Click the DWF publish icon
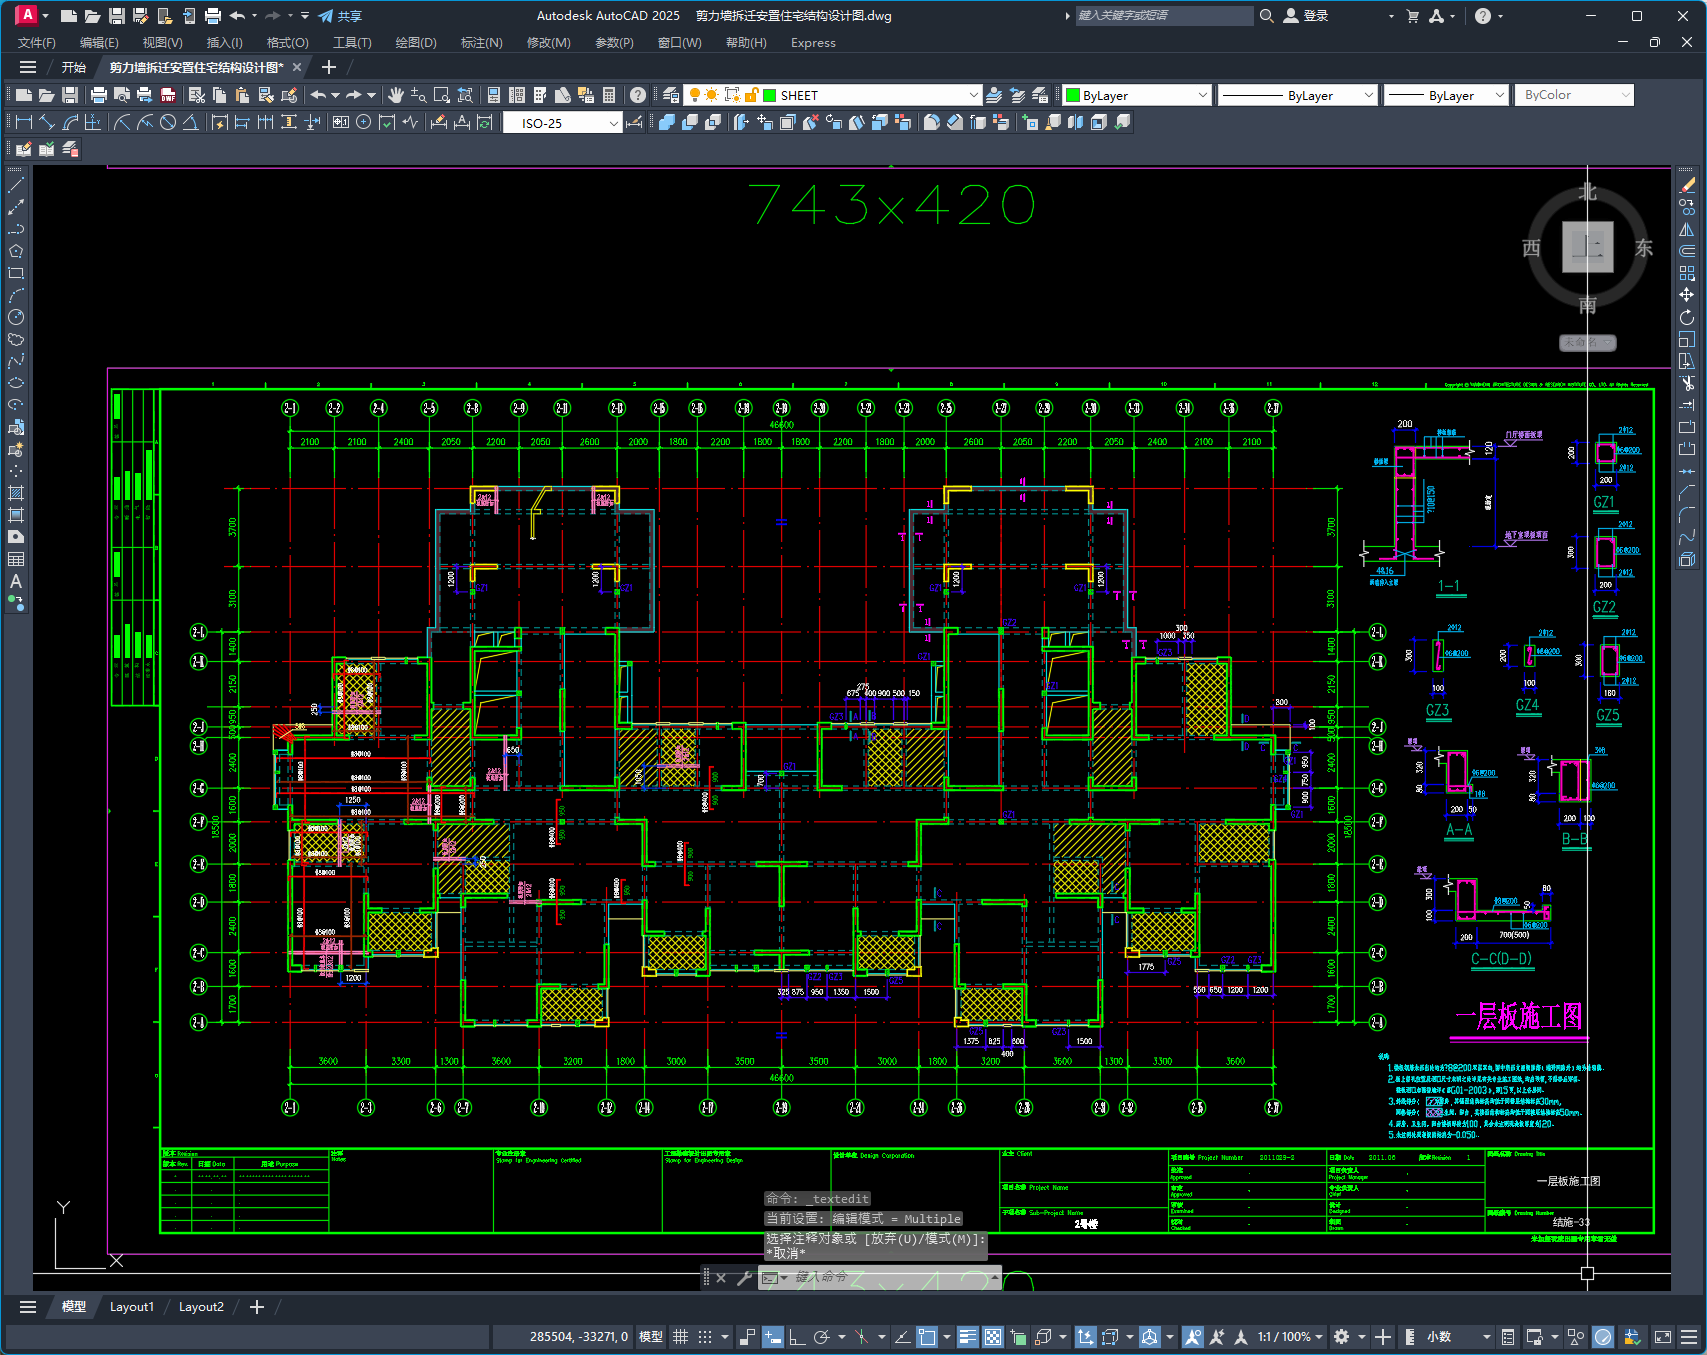 pyautogui.click(x=168, y=95)
